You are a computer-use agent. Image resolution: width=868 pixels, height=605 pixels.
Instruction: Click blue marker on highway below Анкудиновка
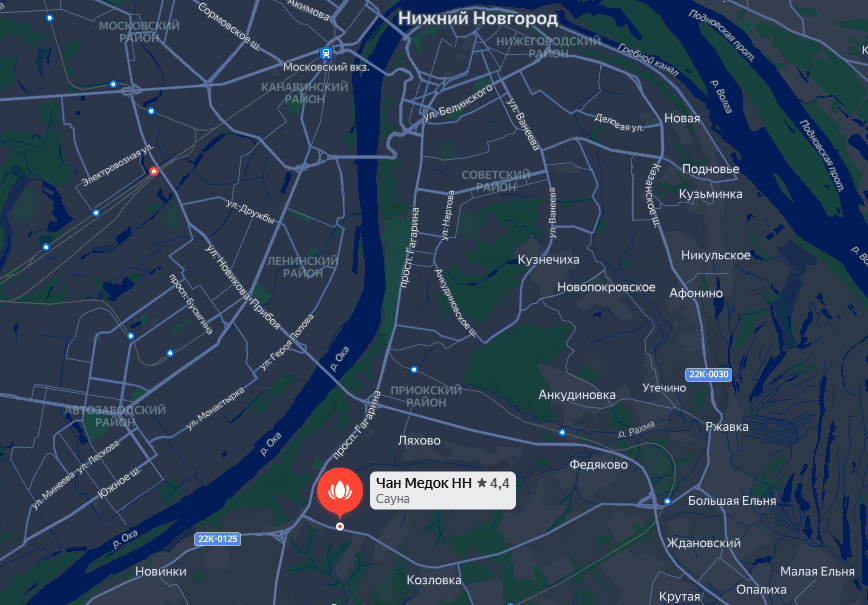(562, 432)
